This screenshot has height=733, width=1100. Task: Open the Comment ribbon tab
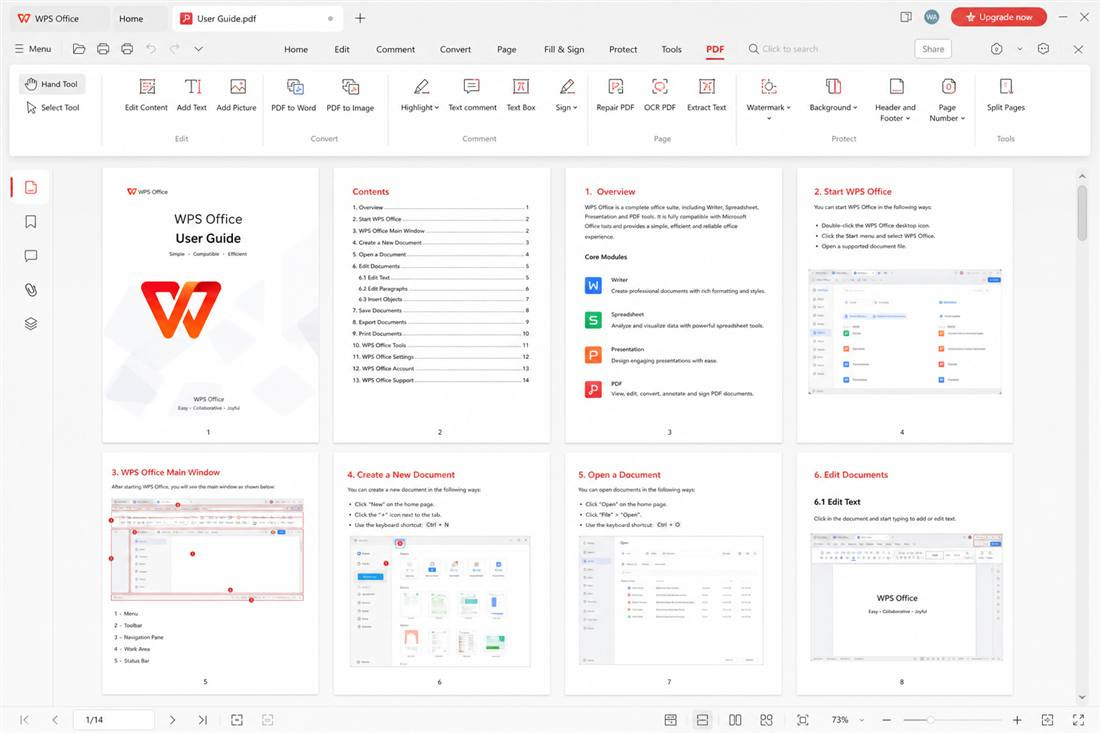396,49
